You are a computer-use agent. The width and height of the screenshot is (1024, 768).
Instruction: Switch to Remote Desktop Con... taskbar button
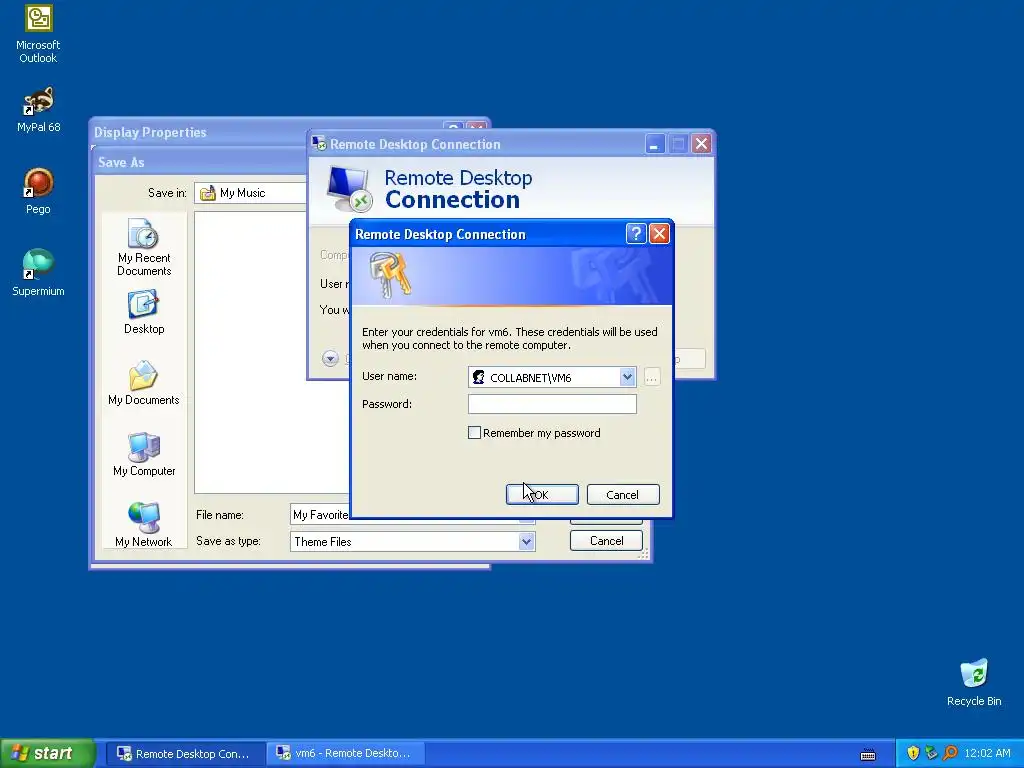pyautogui.click(x=185, y=754)
